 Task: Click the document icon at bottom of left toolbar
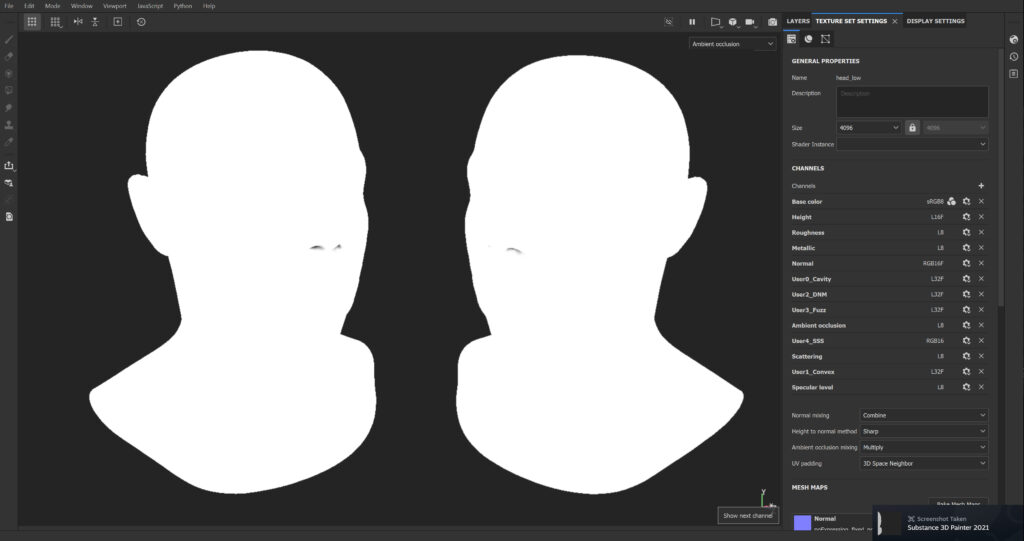click(x=9, y=216)
